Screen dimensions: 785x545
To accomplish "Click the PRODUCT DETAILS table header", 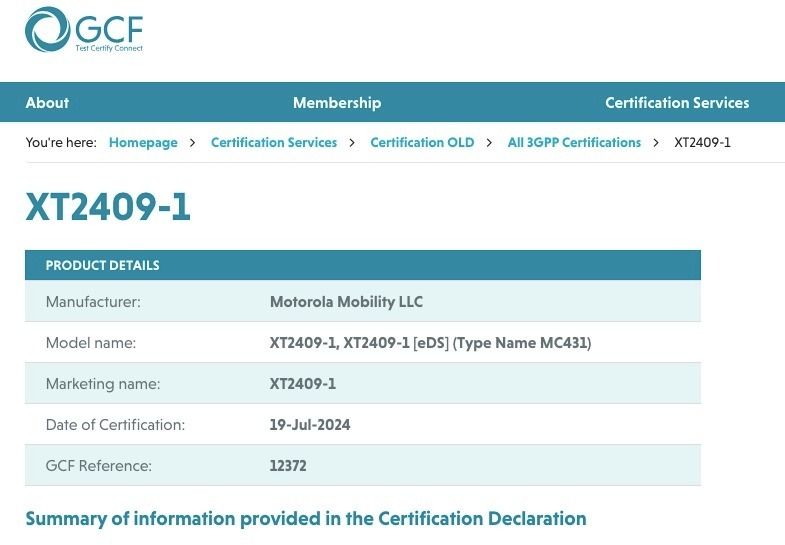I will click(363, 265).
